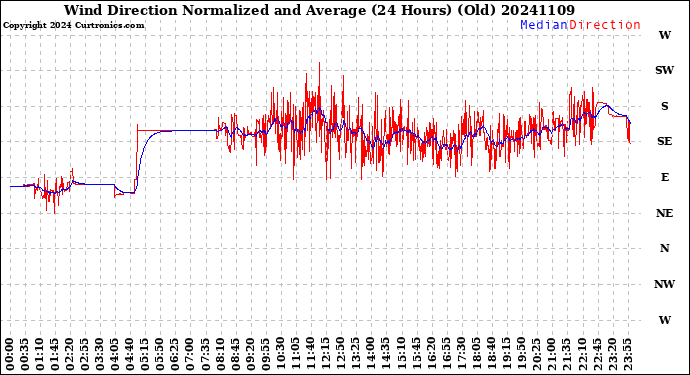Click the 'E' direction axis label
Viewport: 690px width, 375px height.
coord(664,177)
